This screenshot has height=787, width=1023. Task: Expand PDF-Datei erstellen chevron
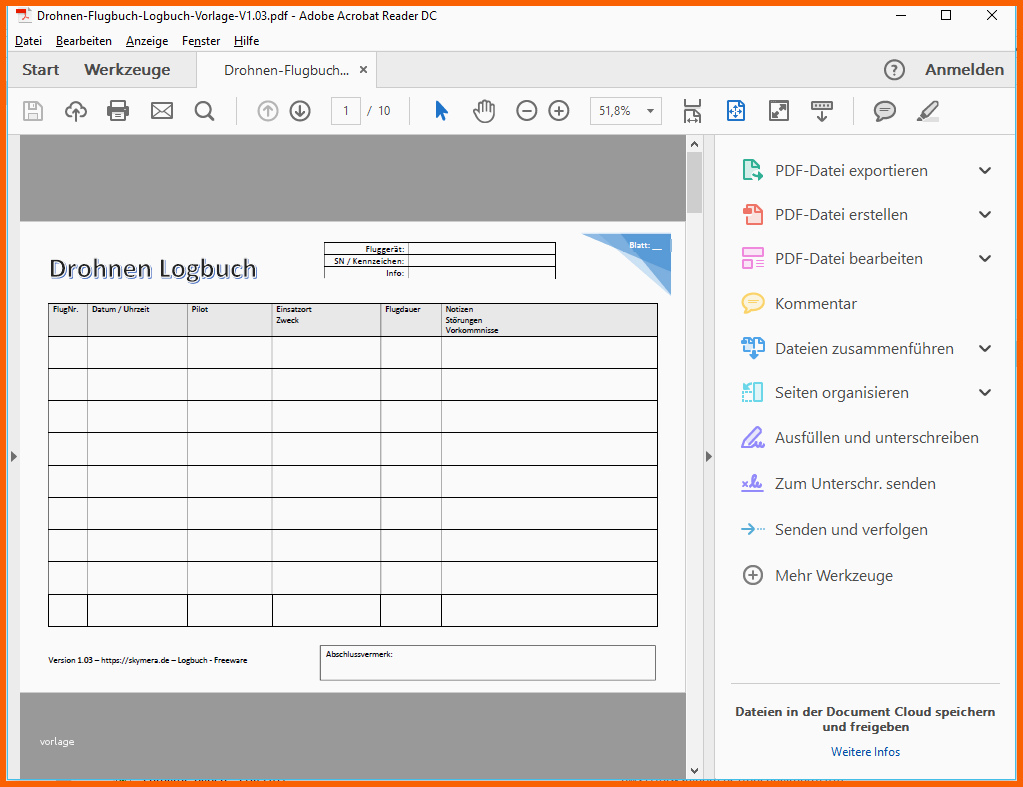coord(985,215)
